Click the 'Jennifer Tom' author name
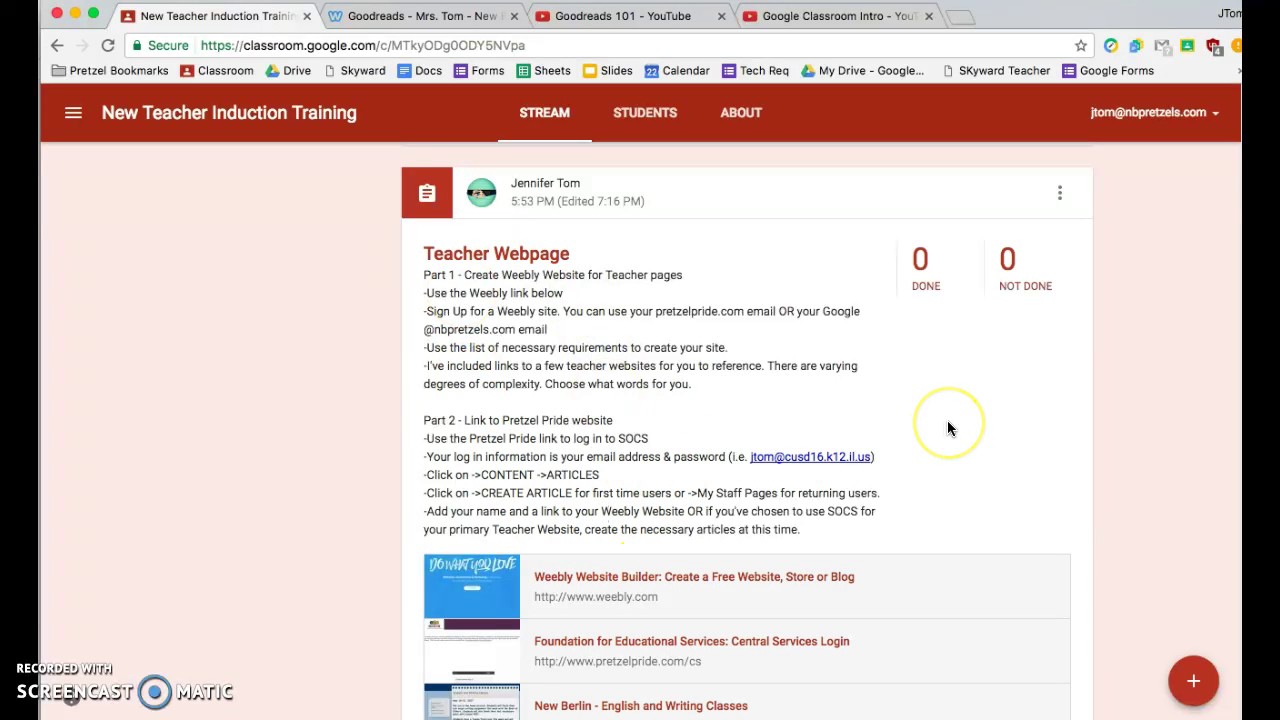This screenshot has height=720, width=1280. point(545,183)
